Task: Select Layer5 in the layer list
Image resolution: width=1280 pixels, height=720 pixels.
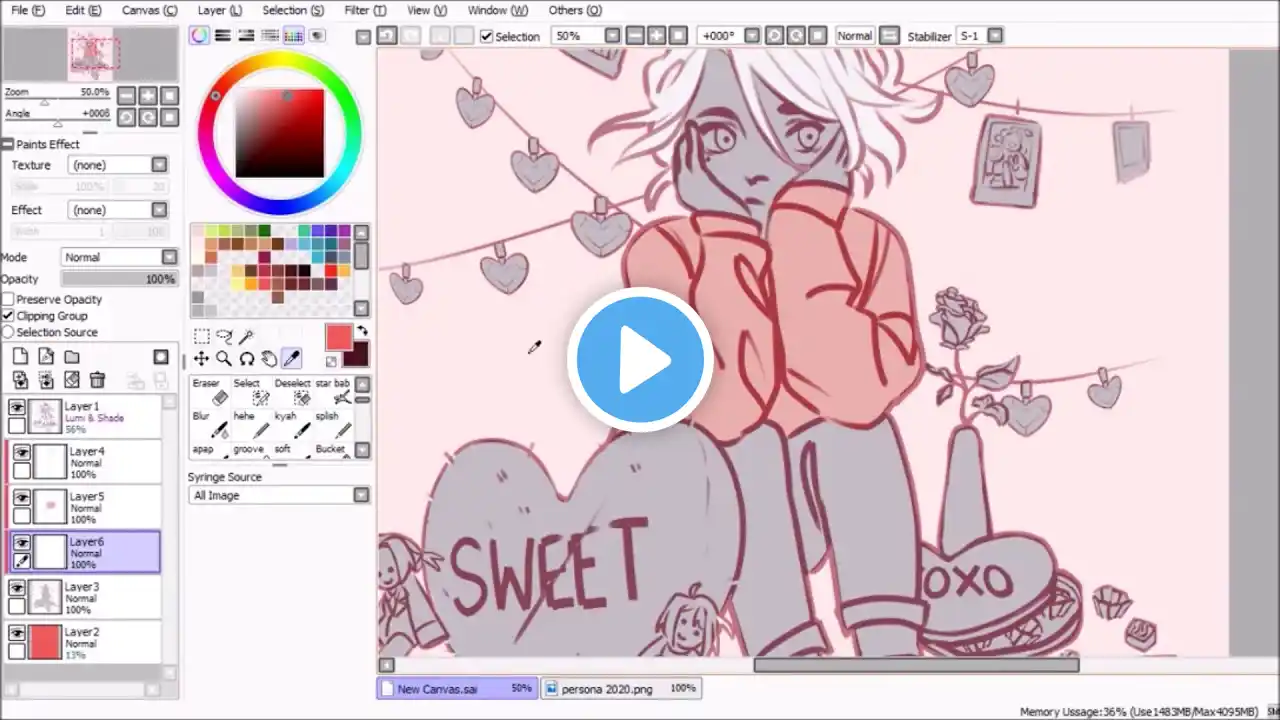Action: (100, 507)
